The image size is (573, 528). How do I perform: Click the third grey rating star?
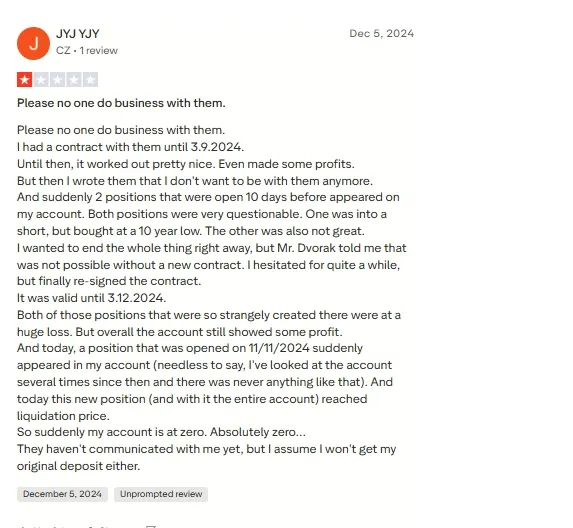(x=57, y=80)
